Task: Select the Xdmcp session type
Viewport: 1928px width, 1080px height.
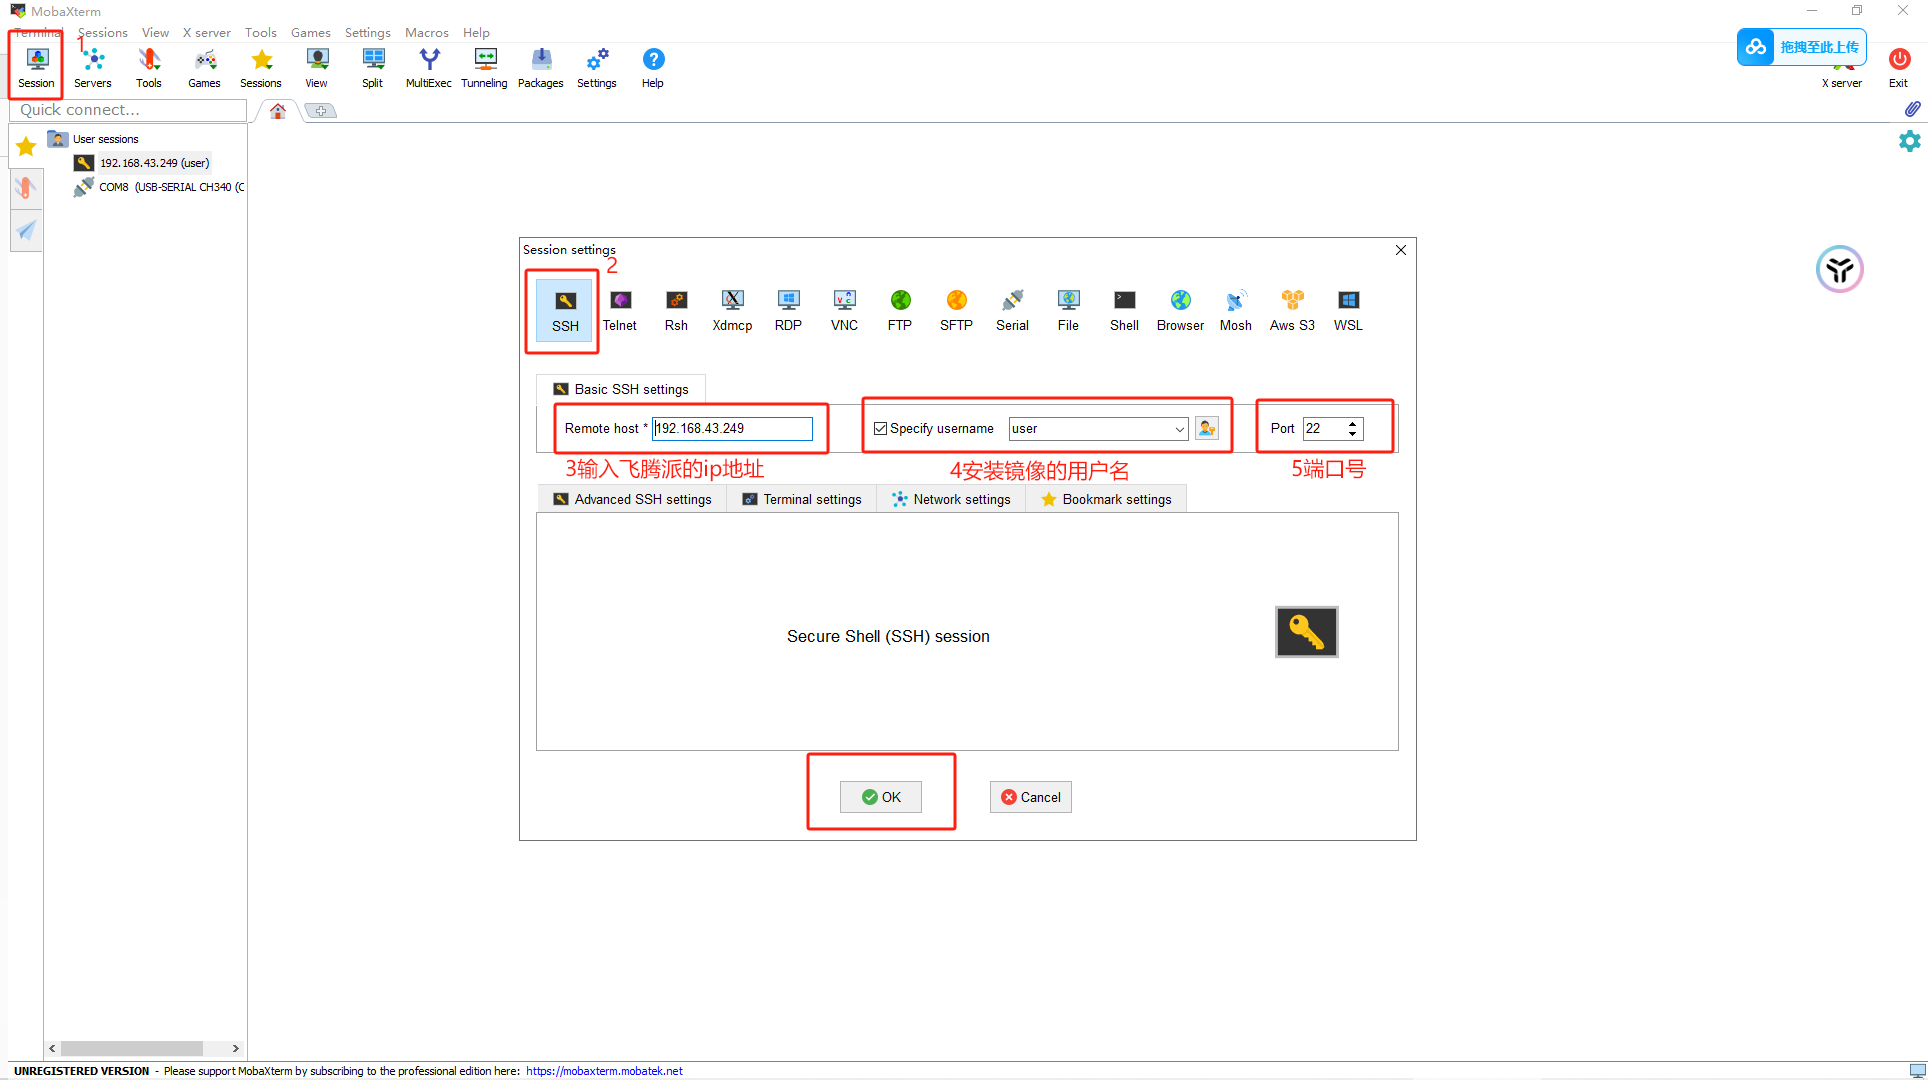Action: [733, 311]
